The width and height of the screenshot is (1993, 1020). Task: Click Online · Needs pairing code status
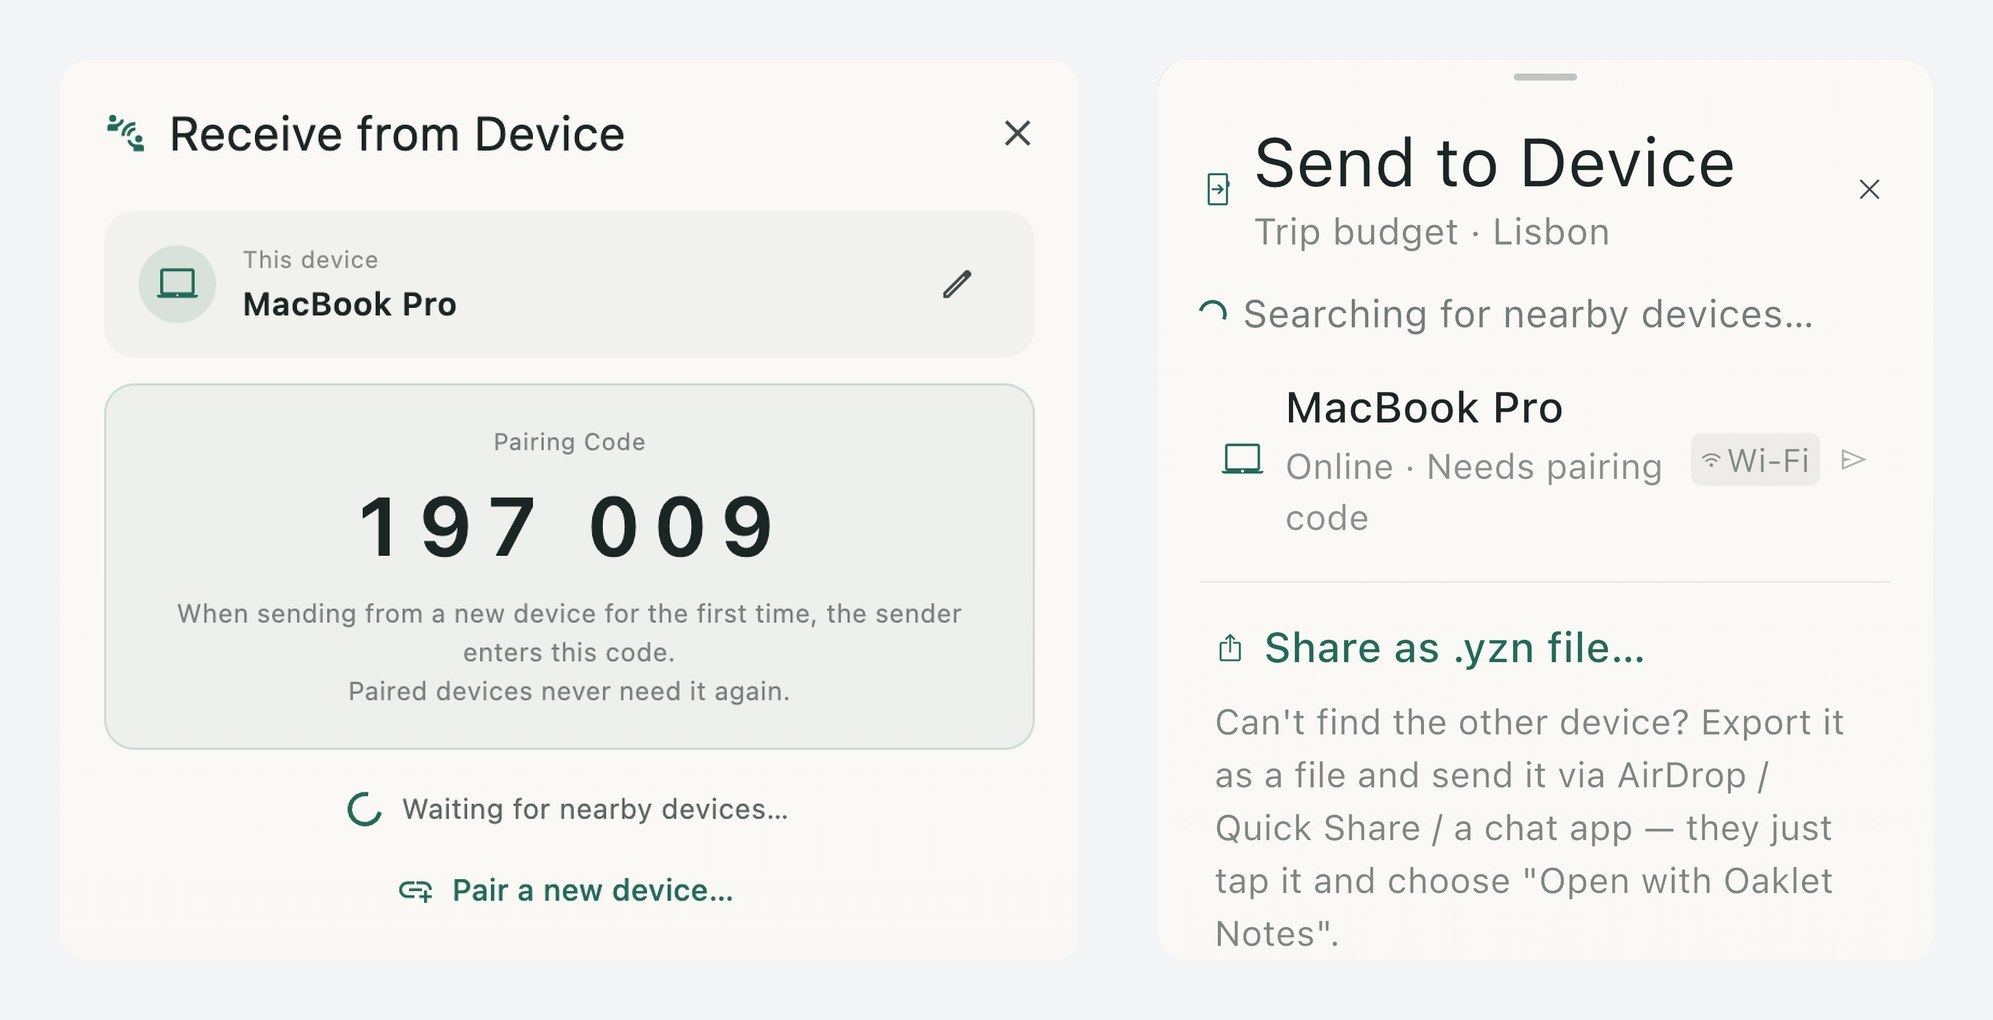[1473, 492]
